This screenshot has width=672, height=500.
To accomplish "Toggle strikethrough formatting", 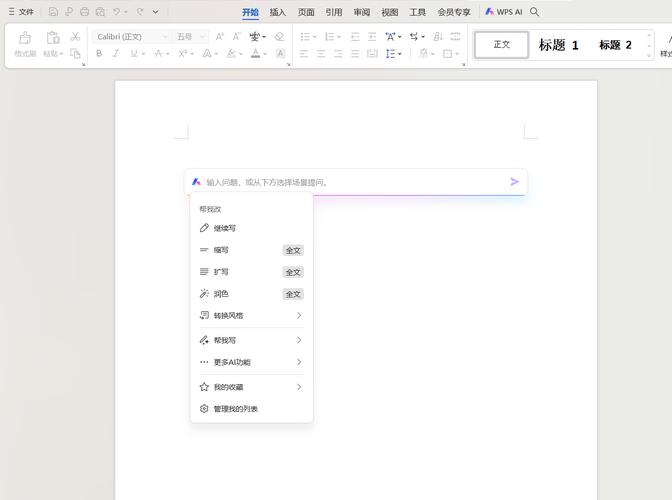I will coord(159,54).
